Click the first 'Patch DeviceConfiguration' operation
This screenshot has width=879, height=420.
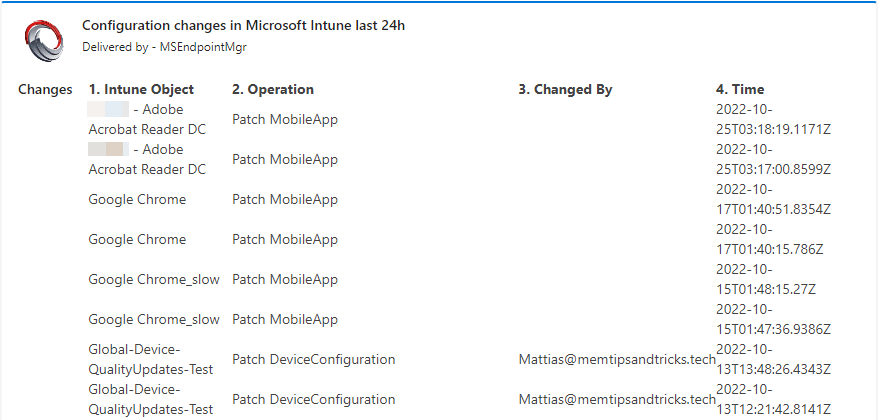[314, 359]
